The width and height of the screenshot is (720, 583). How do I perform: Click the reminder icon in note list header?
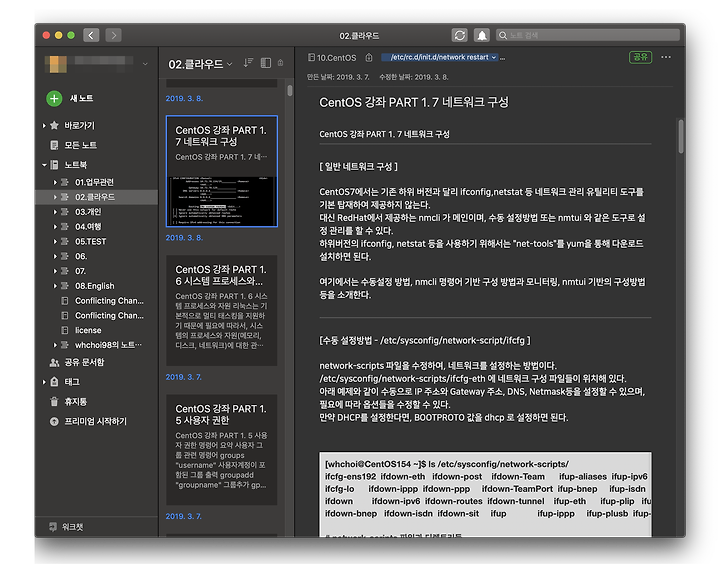click(x=280, y=63)
